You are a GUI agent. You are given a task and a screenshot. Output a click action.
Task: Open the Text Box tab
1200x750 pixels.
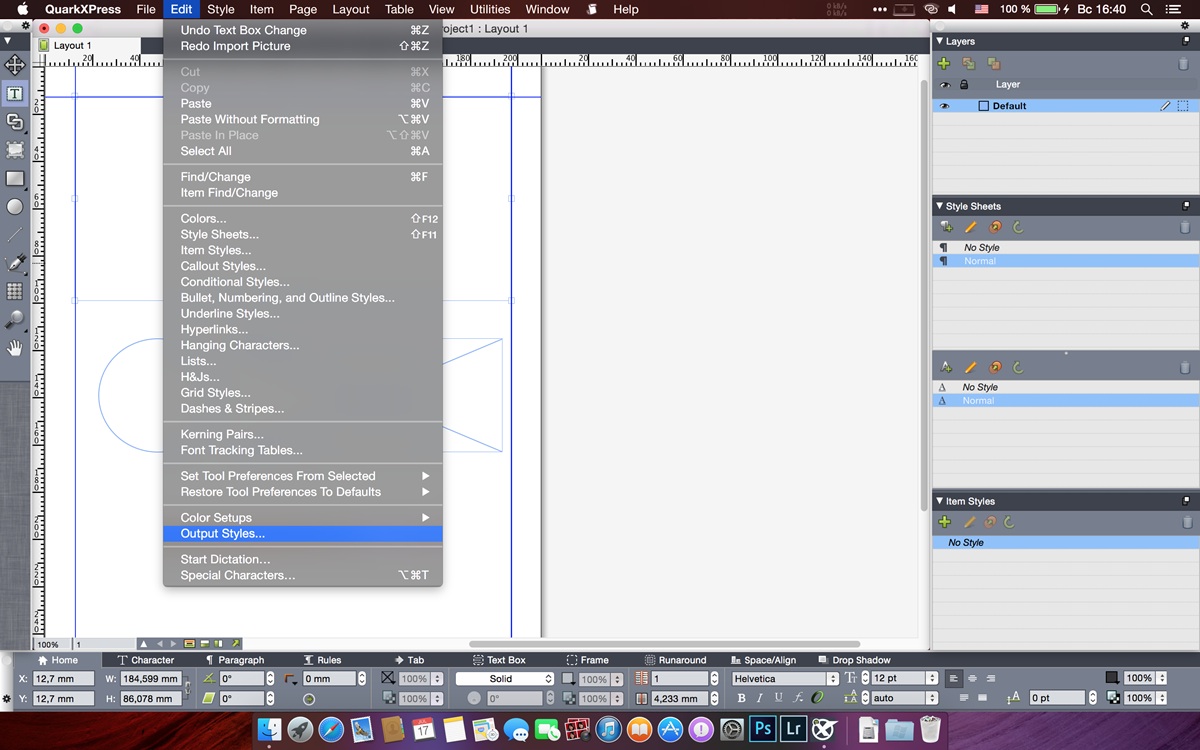(x=499, y=660)
